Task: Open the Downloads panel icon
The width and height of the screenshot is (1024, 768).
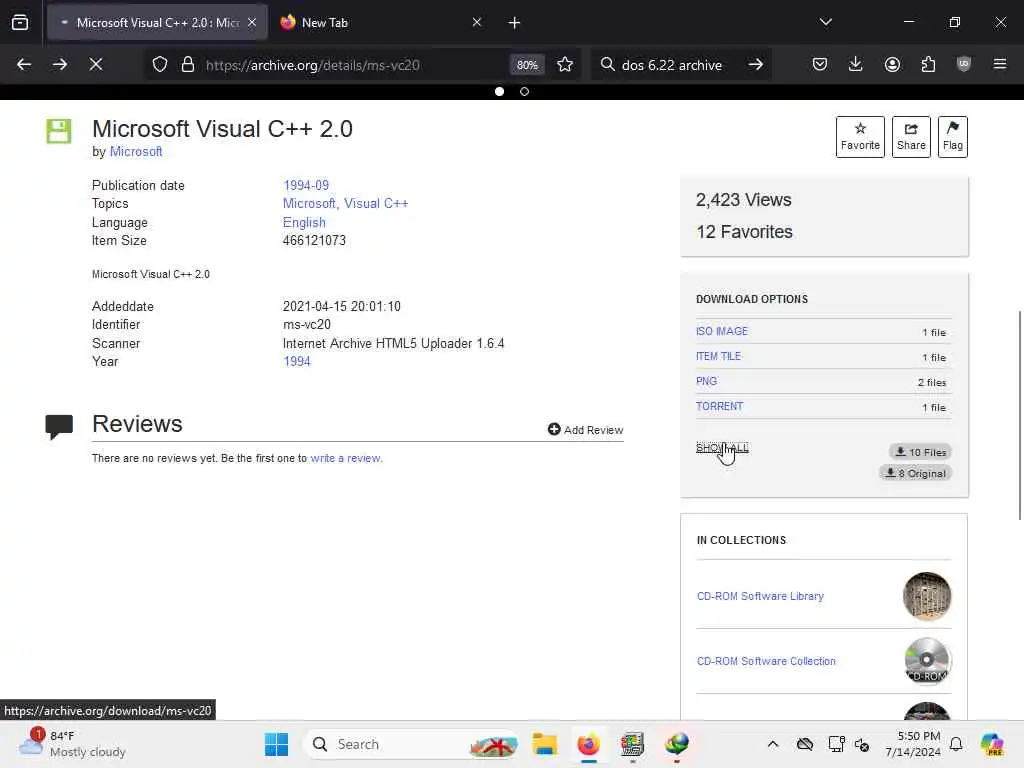Action: pyautogui.click(x=856, y=64)
